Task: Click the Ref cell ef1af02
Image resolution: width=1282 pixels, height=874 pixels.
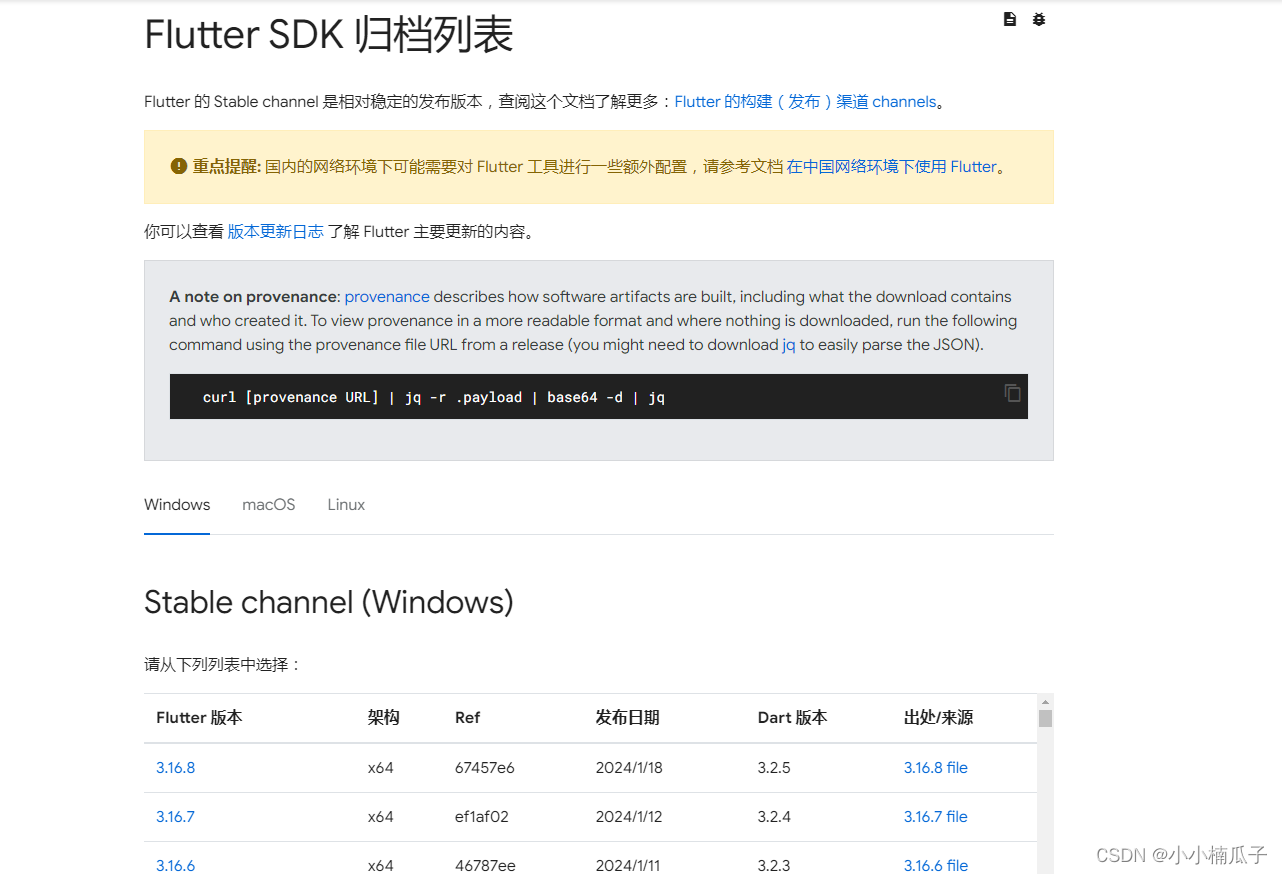Action: click(x=482, y=817)
